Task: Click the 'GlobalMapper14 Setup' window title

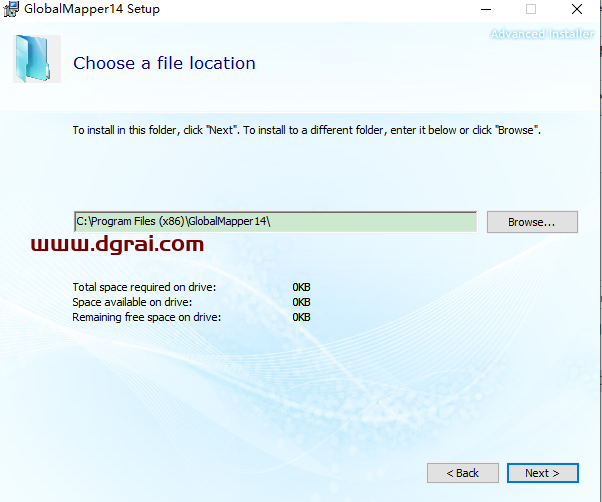Action: [92, 9]
